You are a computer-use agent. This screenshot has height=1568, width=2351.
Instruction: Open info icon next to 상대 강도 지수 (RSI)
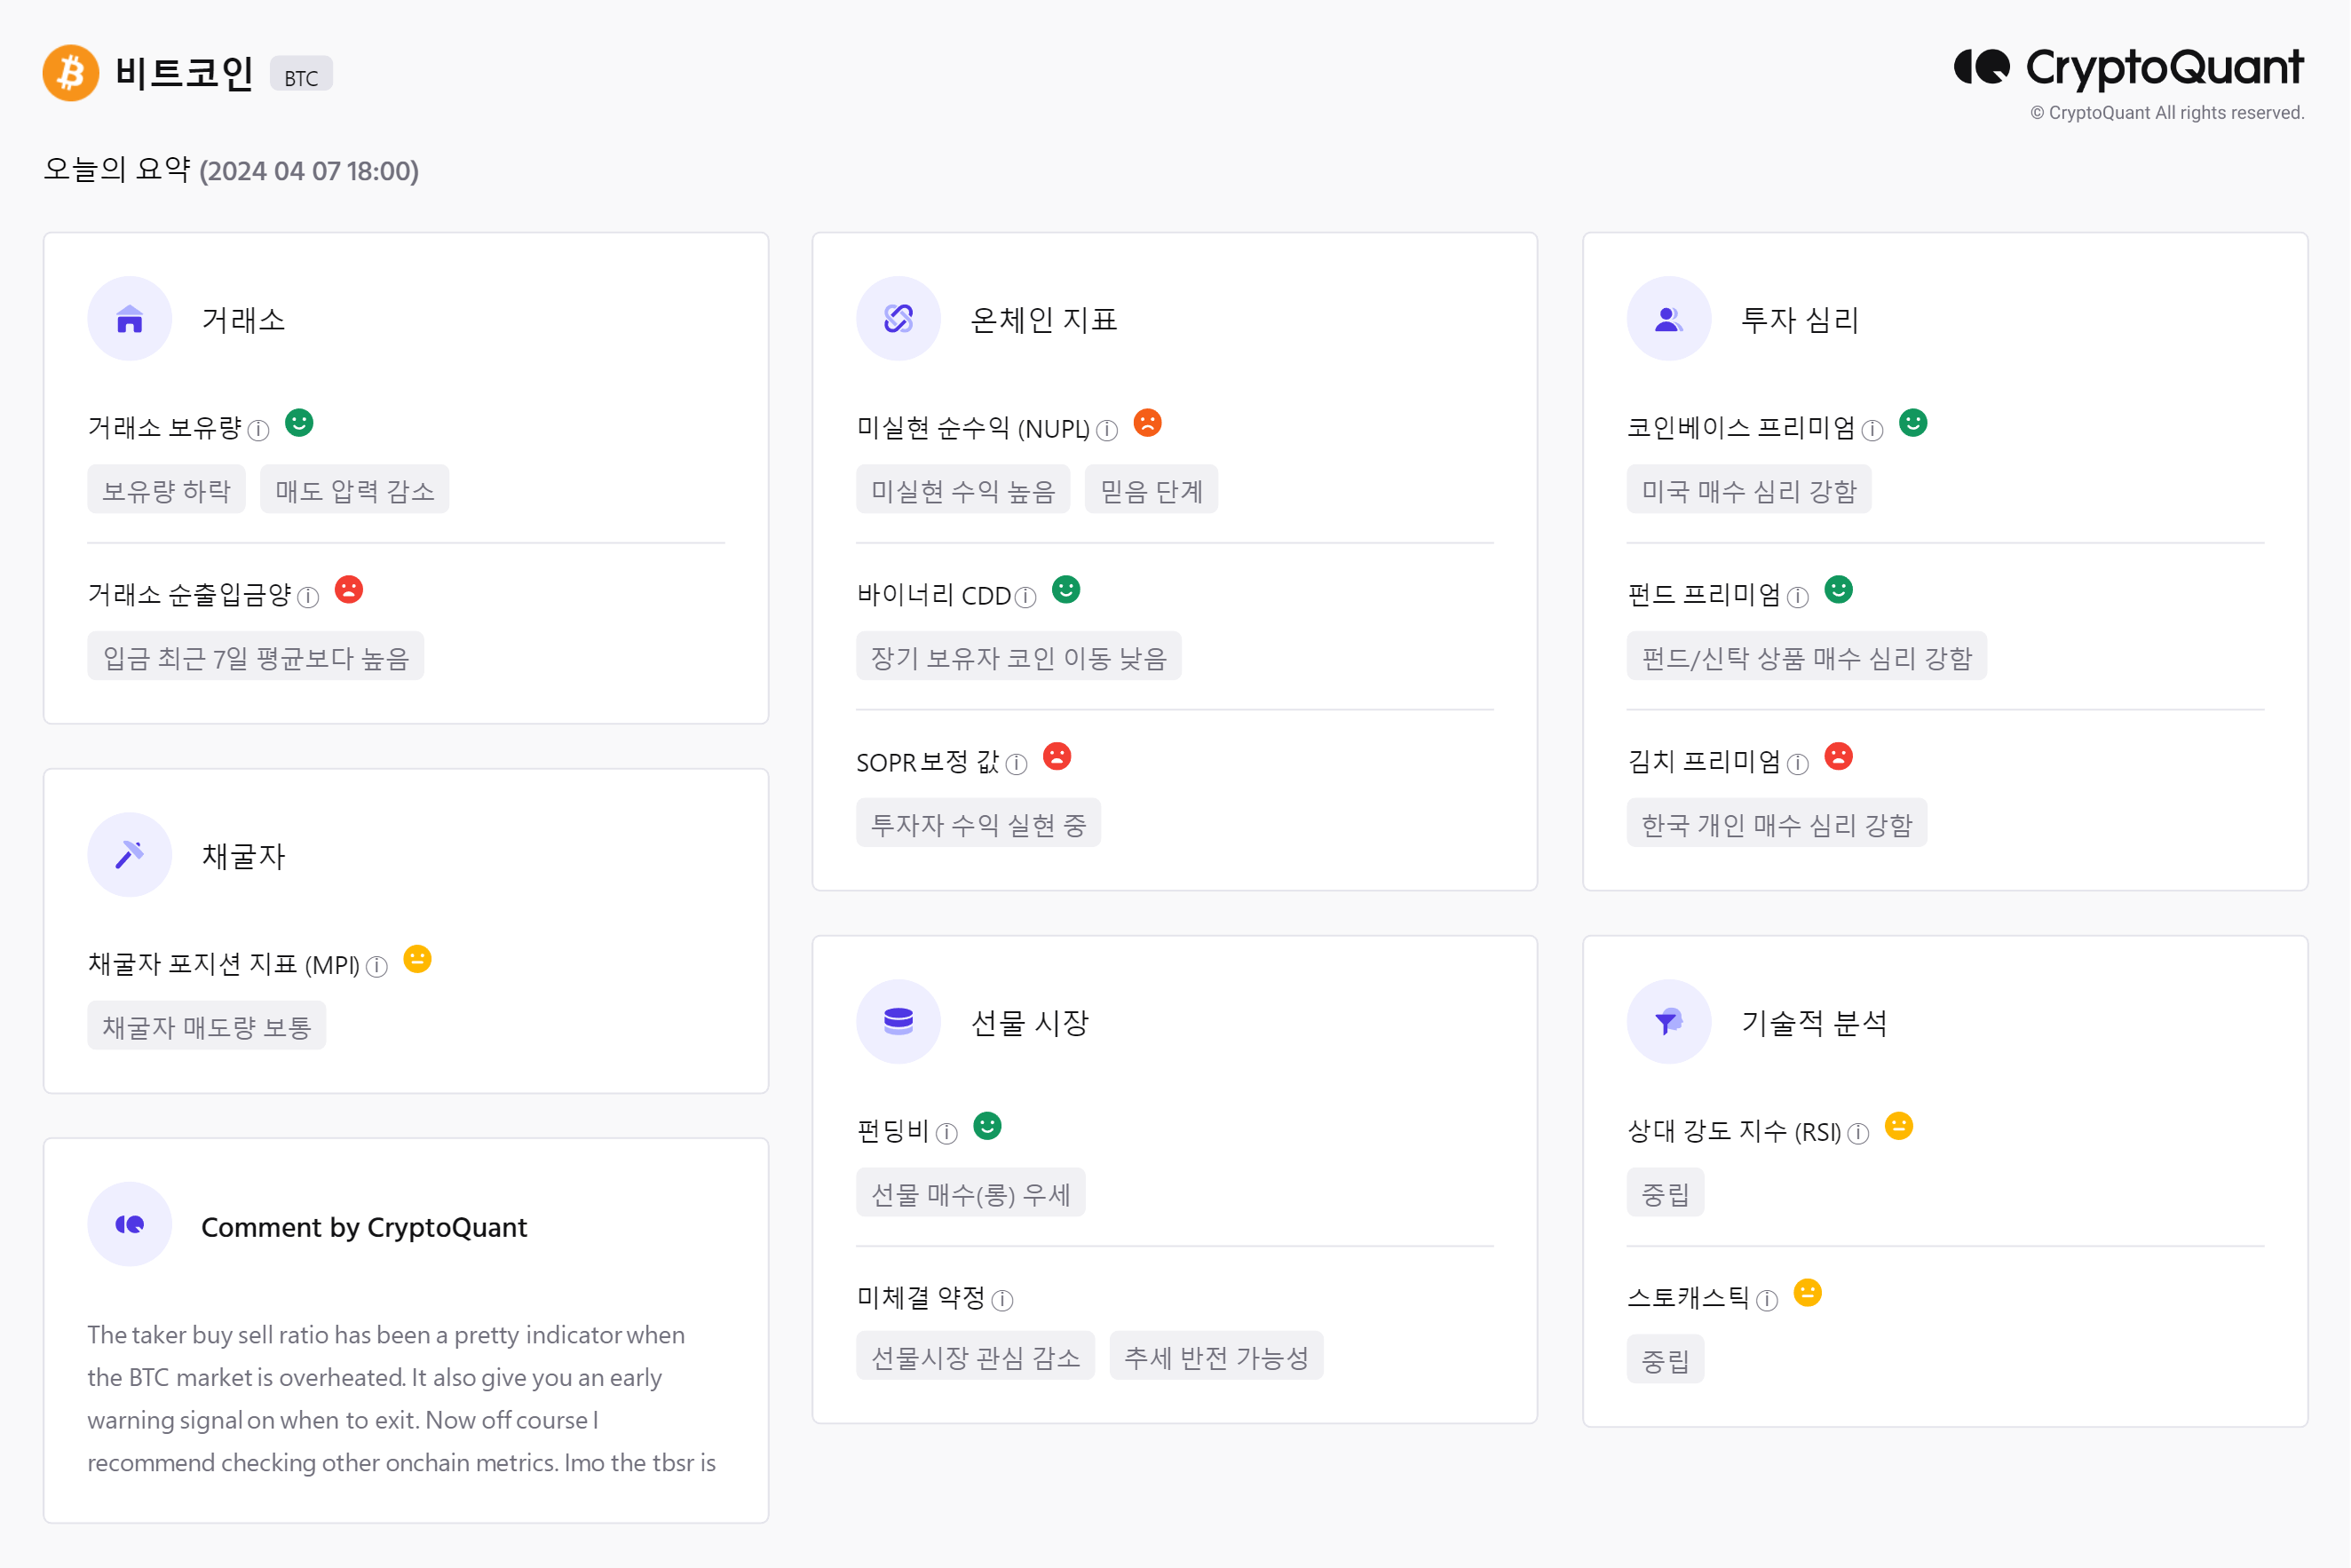pos(1858,1133)
